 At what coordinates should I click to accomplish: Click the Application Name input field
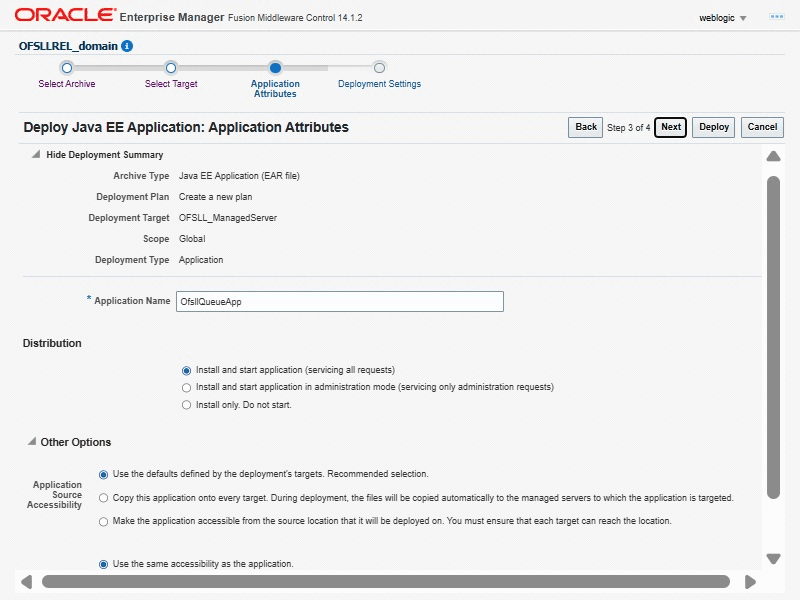(340, 302)
